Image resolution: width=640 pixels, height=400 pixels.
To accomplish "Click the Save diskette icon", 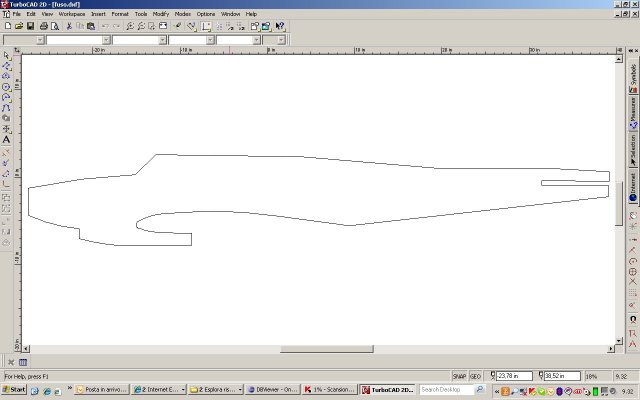I will pos(31,26).
